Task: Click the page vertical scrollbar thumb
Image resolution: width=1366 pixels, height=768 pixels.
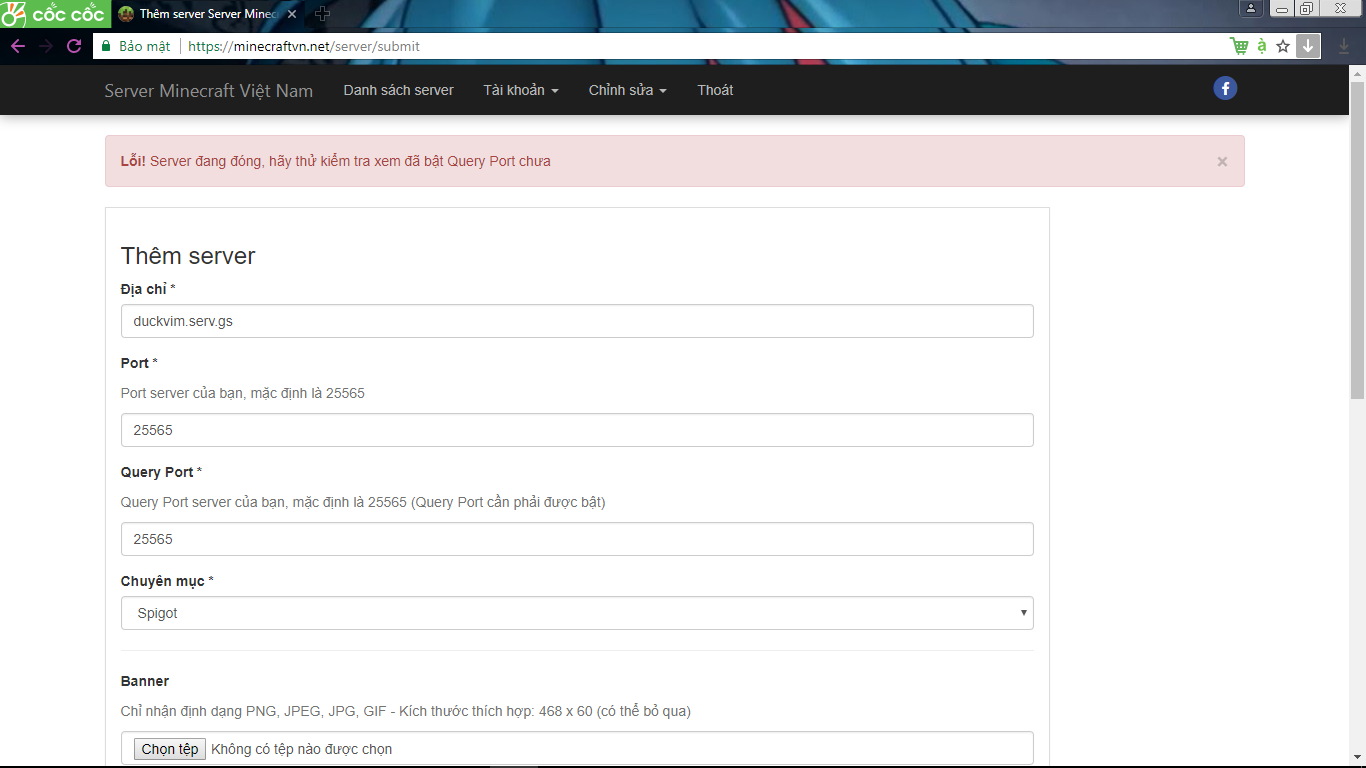Action: coord(1357,240)
